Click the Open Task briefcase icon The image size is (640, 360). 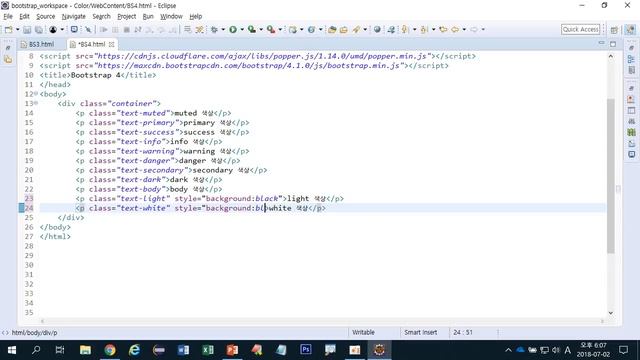click(344, 29)
